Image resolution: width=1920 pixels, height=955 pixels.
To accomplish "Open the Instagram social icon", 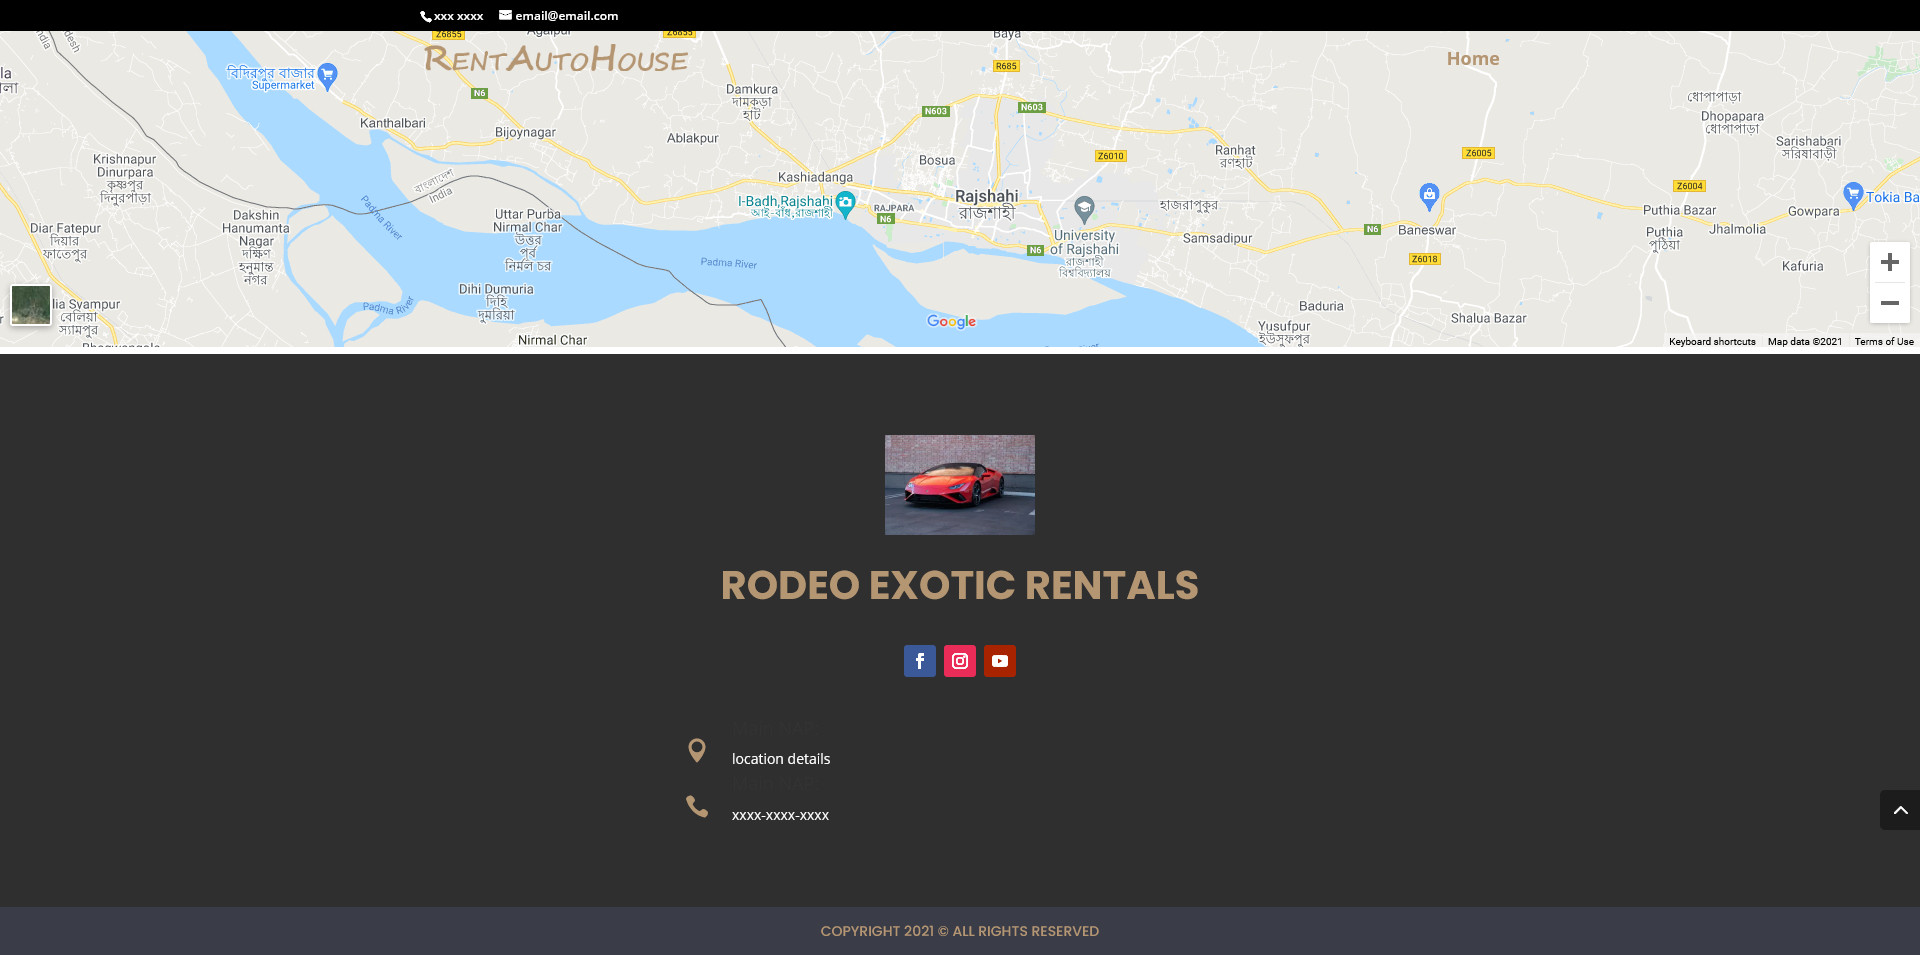I will [x=960, y=661].
